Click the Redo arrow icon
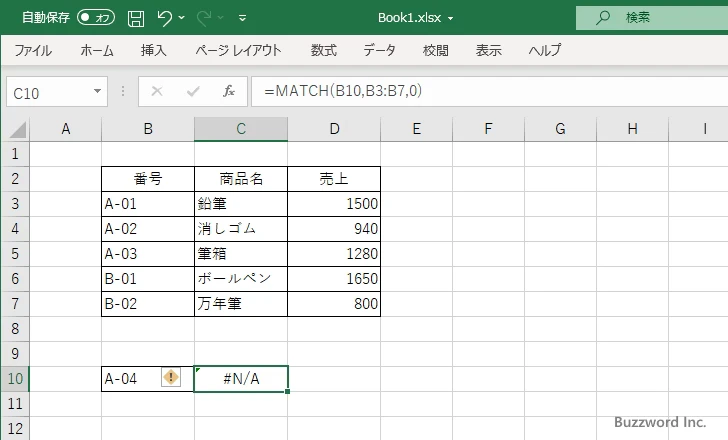Screen dimensions: 728x440 [x=204, y=18]
